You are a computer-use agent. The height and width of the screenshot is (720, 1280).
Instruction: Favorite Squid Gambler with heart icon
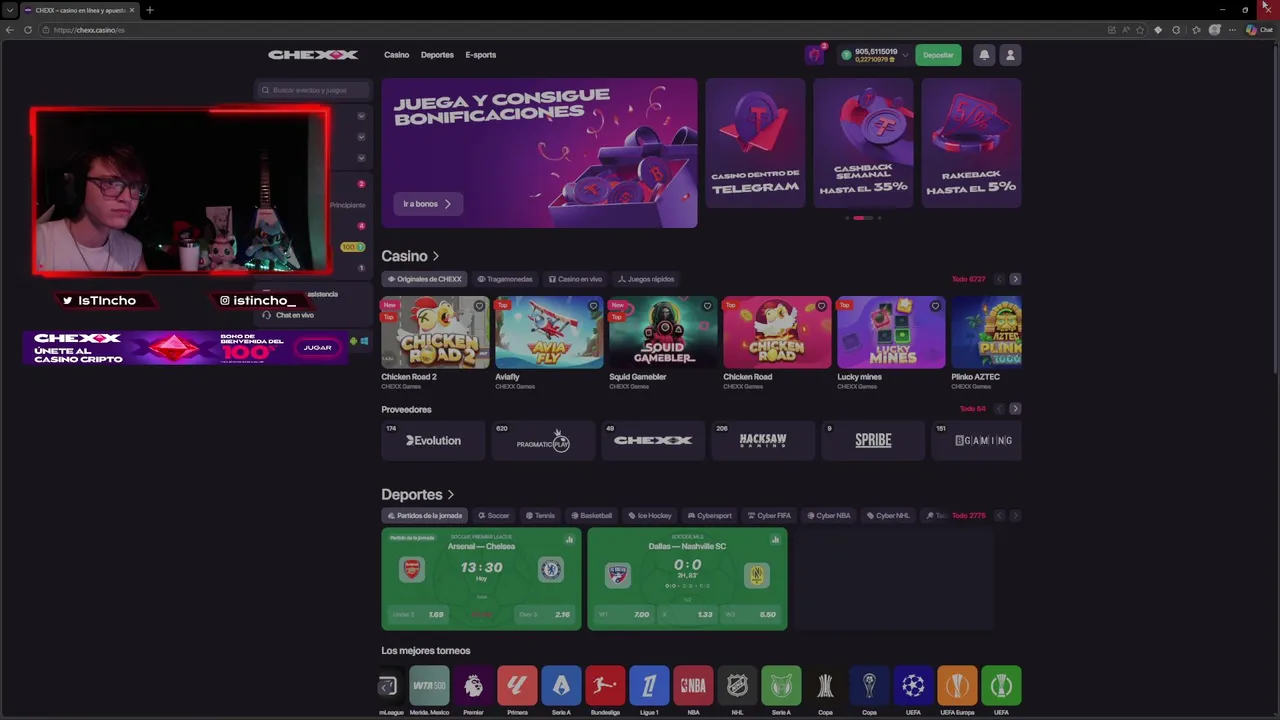click(707, 306)
